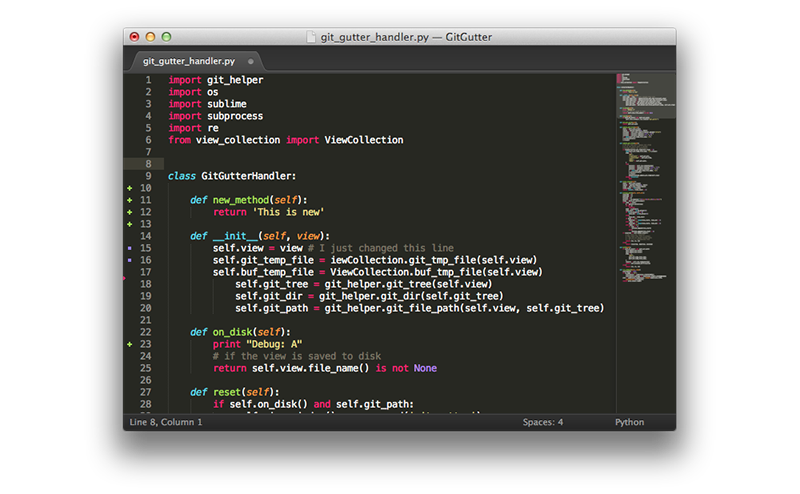Click line number 1 in the gutter
This screenshot has height=494, width=800.
[x=148, y=80]
